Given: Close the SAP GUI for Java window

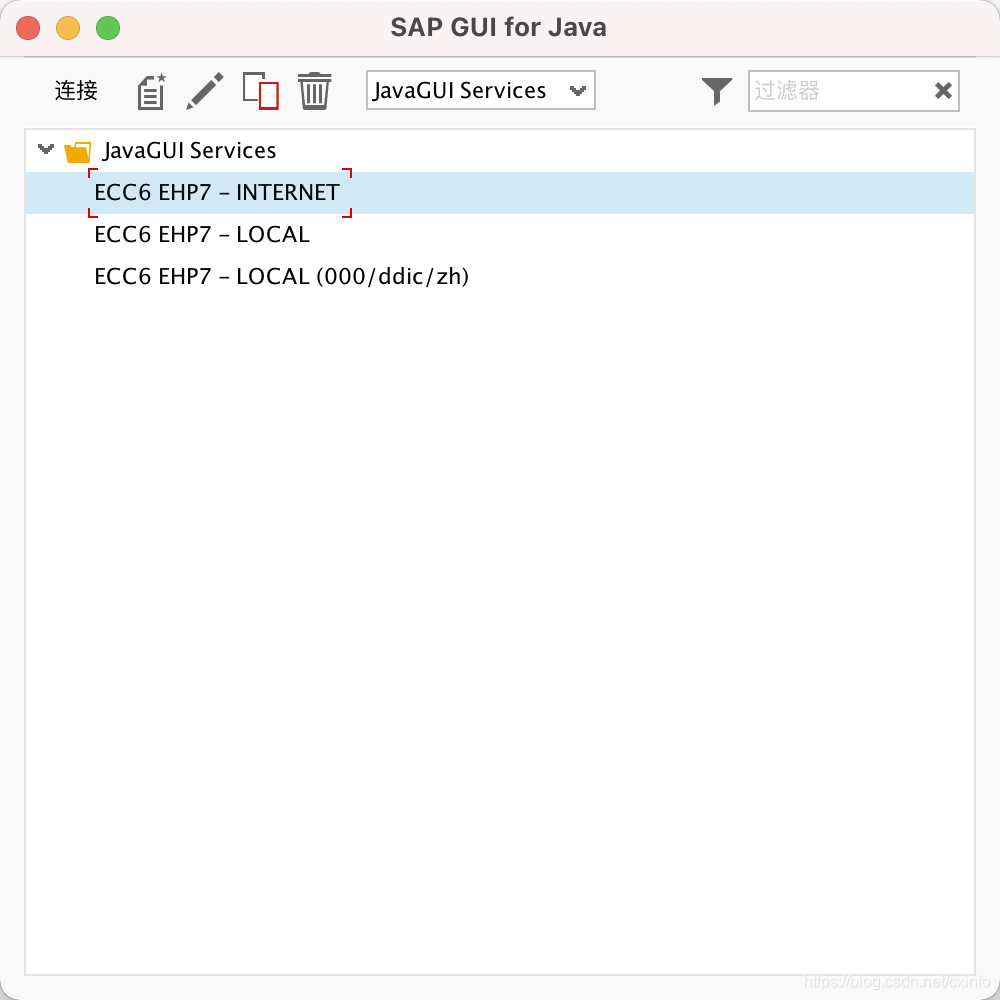Looking at the screenshot, I should (x=28, y=28).
